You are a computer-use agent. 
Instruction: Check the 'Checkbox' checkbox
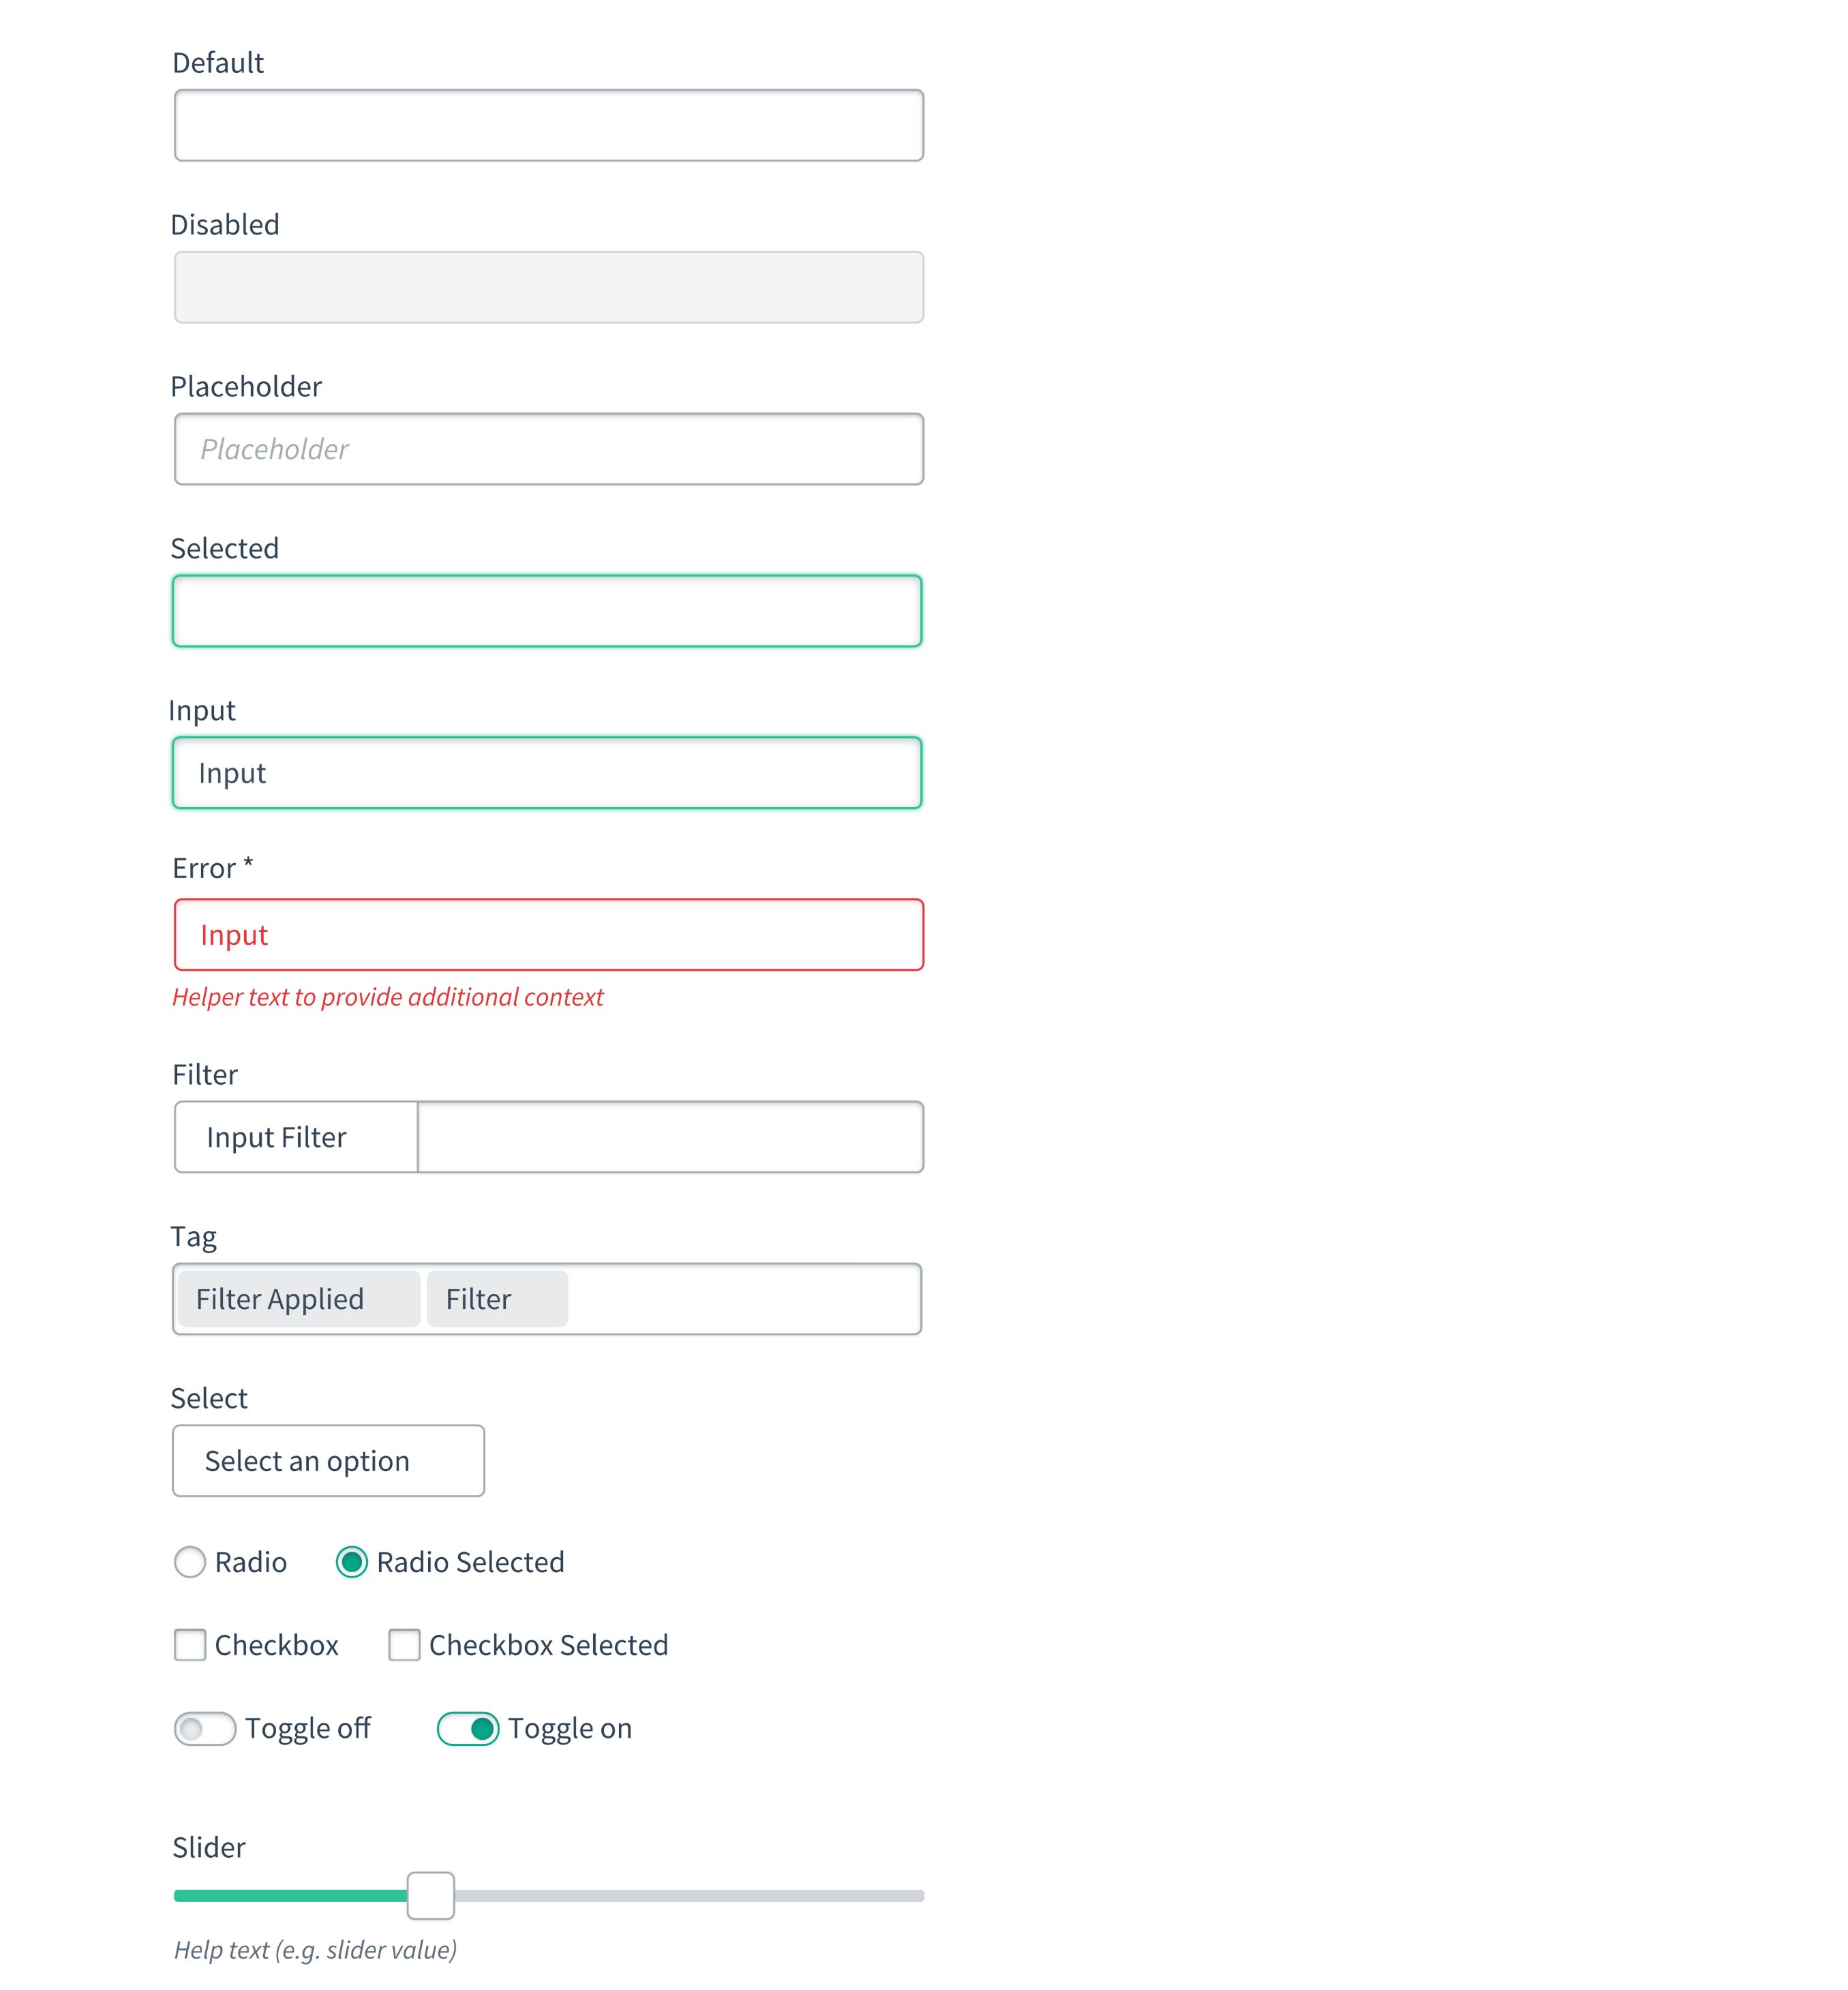pos(190,1645)
